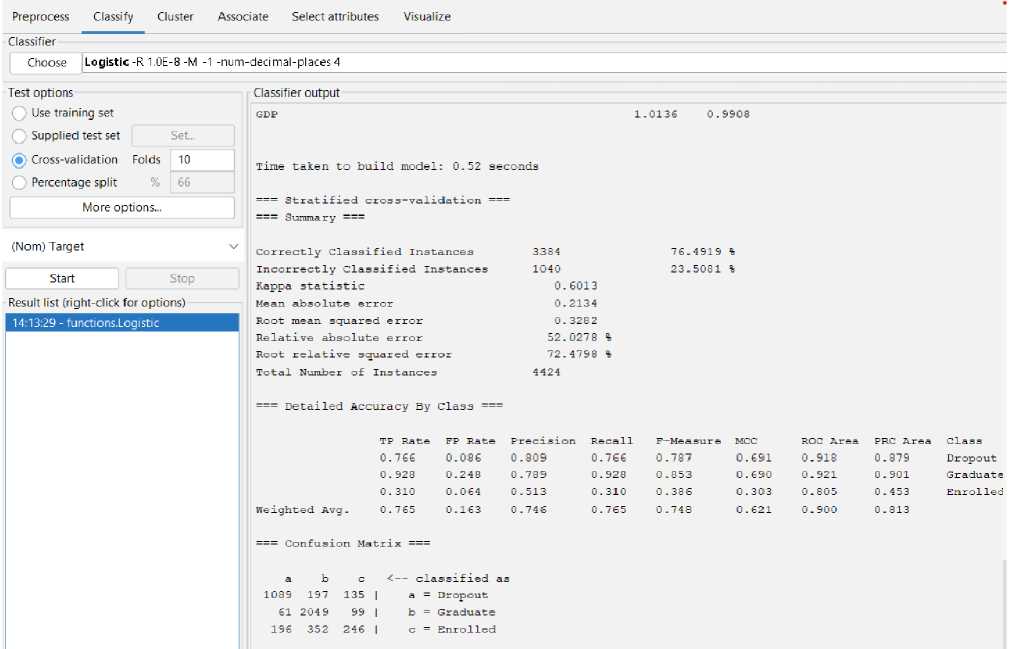Click the 'a = Dropout' confusion matrix legend
1010x649 pixels.
pos(448,596)
